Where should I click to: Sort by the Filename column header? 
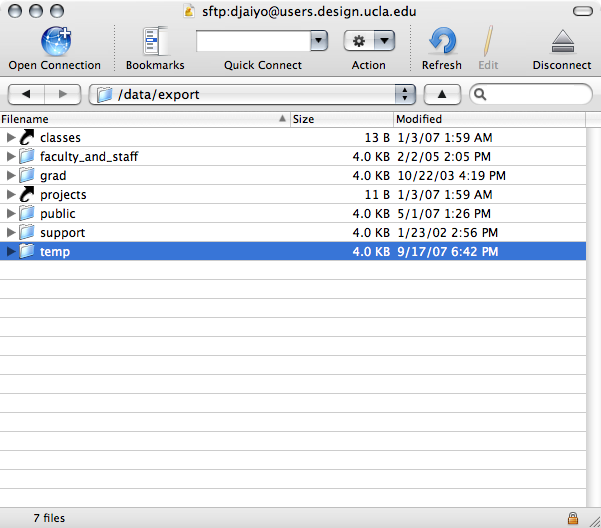pos(140,119)
